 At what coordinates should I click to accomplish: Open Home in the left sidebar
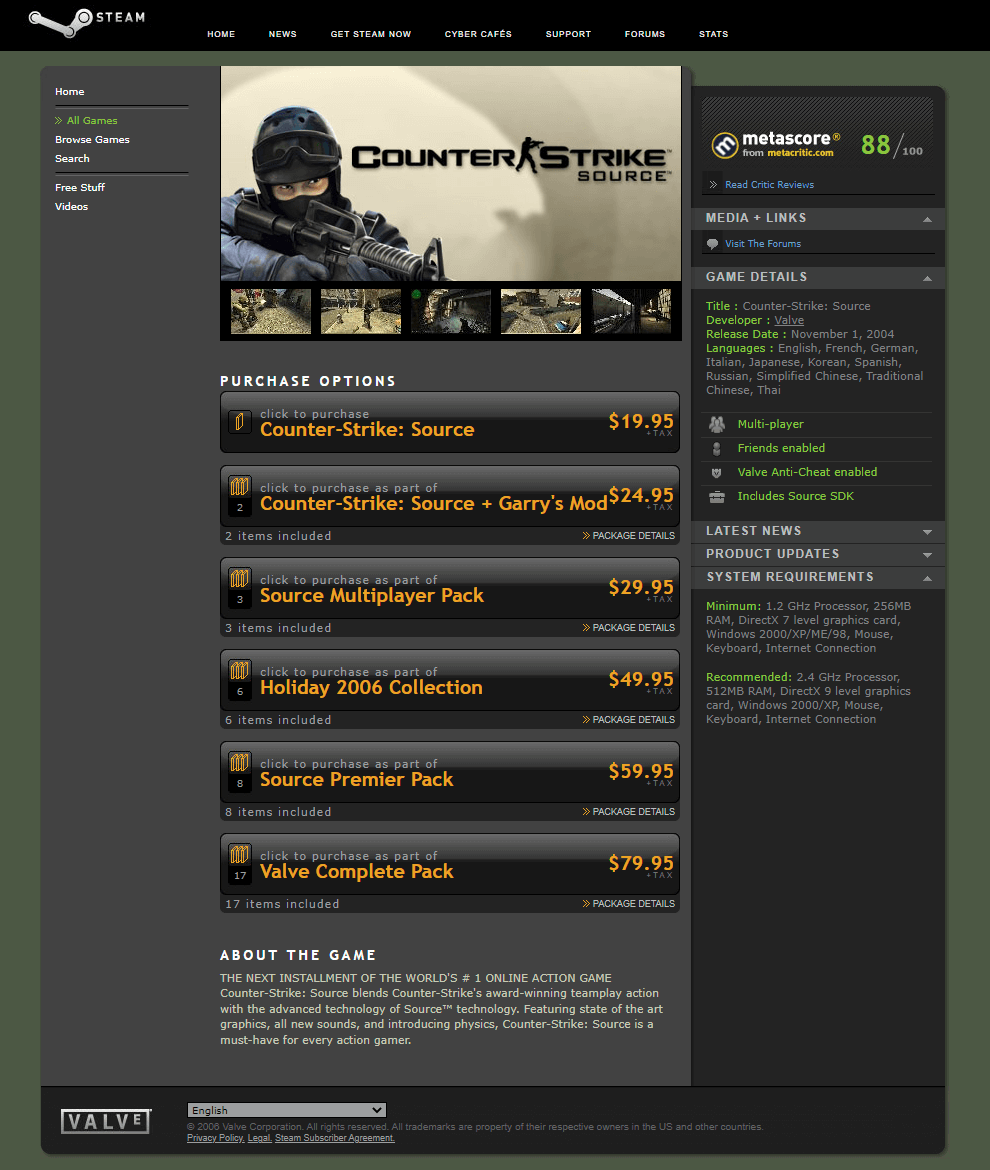tap(69, 92)
